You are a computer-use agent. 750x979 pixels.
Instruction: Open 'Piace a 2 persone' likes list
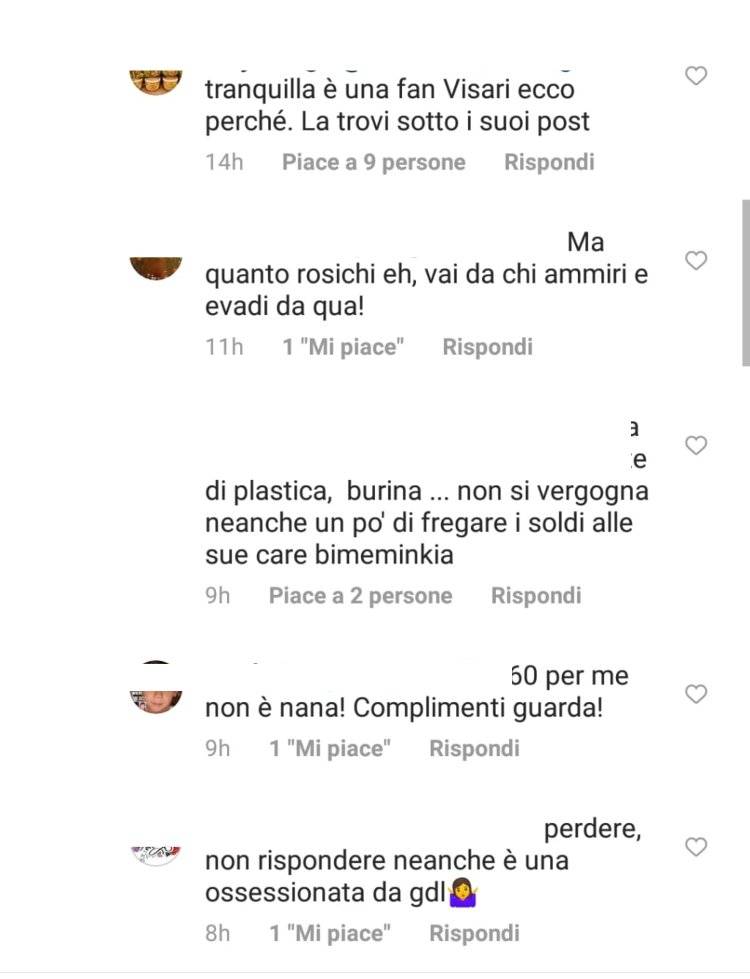(x=360, y=596)
